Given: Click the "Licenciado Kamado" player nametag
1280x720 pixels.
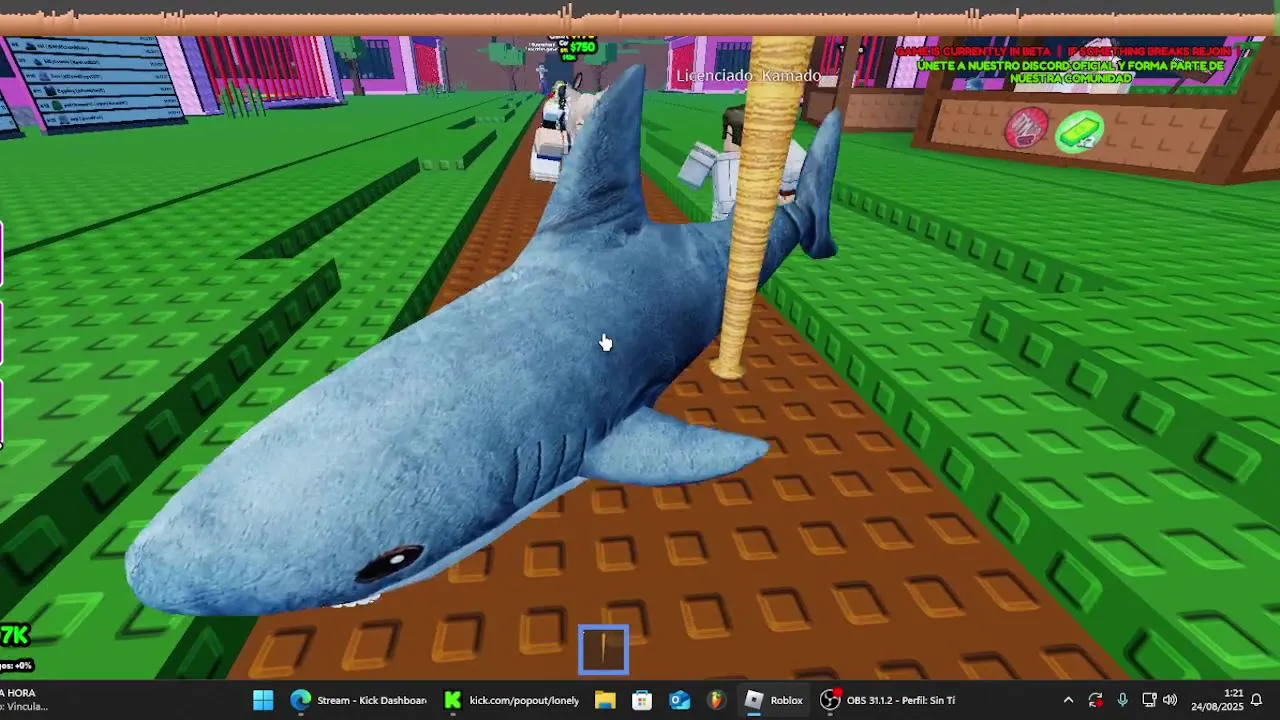Looking at the screenshot, I should [748, 76].
